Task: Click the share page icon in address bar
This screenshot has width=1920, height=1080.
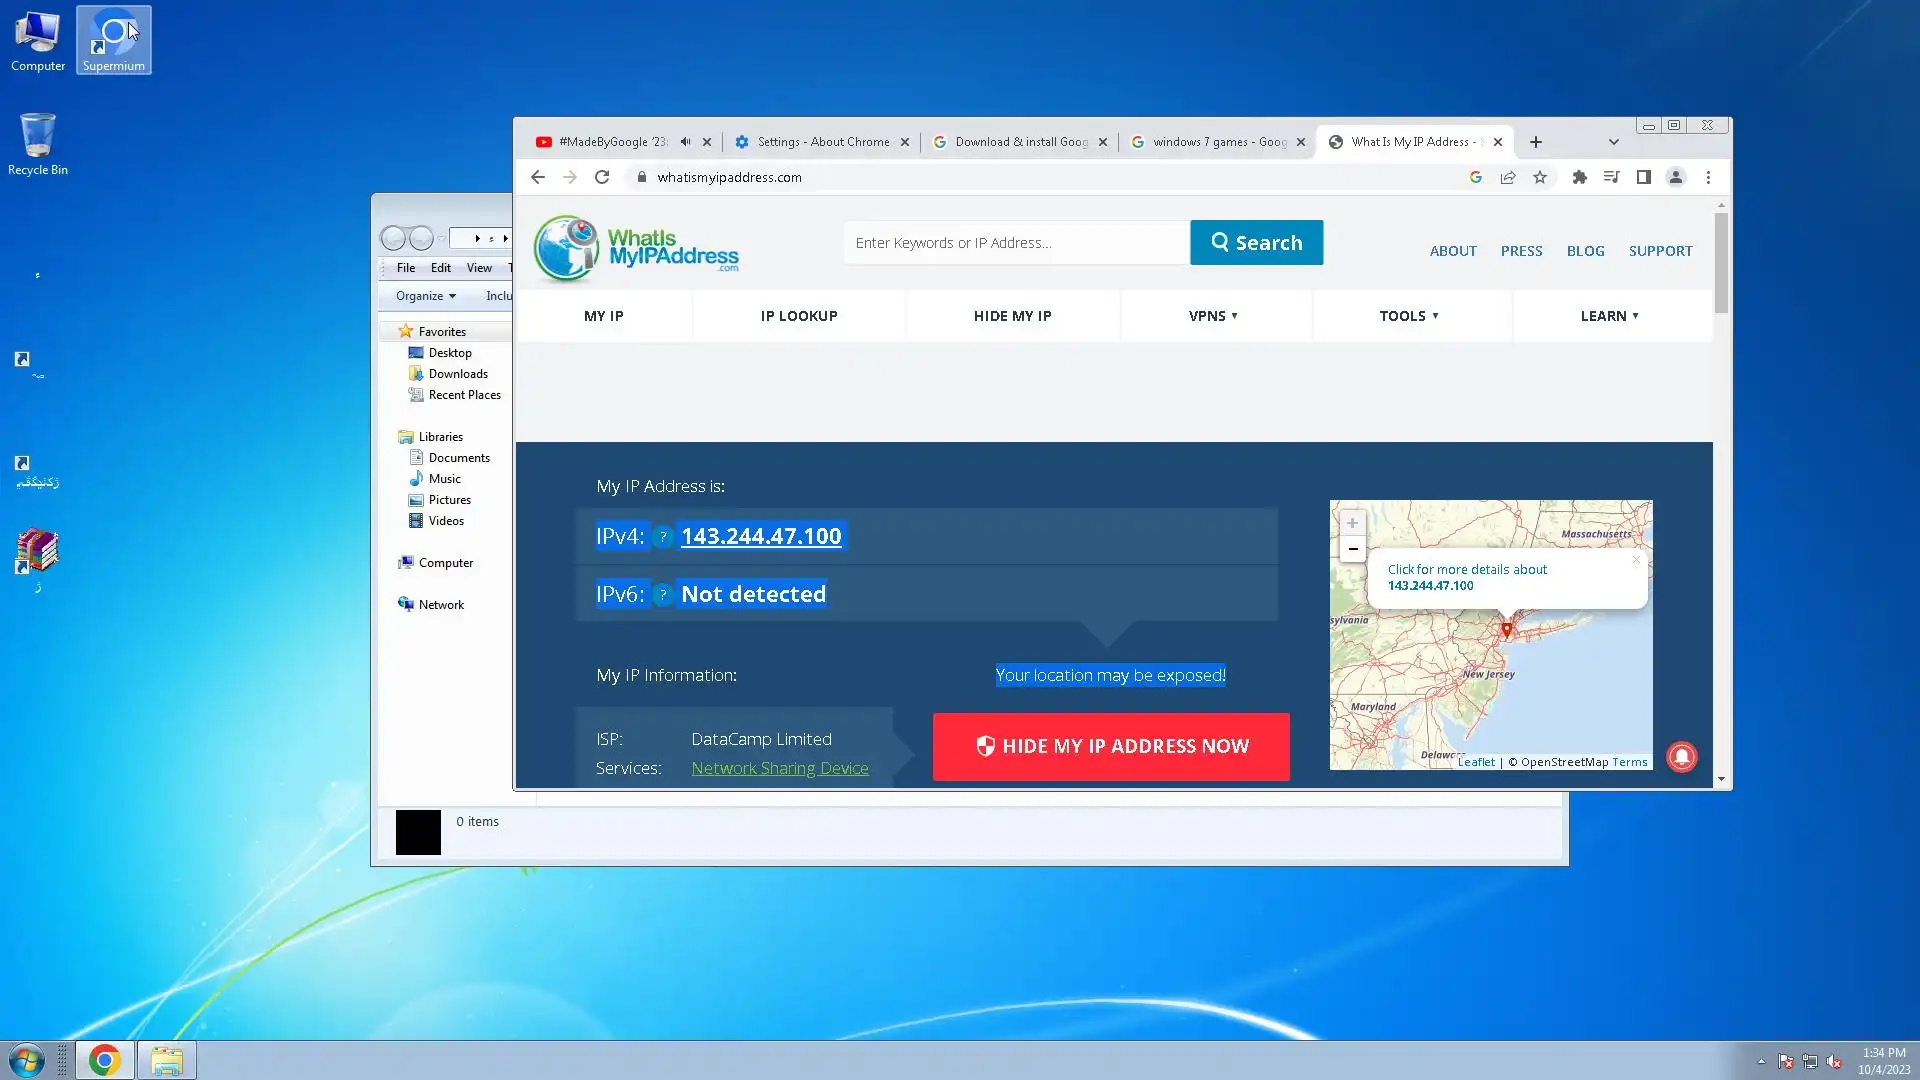Action: pyautogui.click(x=1508, y=177)
